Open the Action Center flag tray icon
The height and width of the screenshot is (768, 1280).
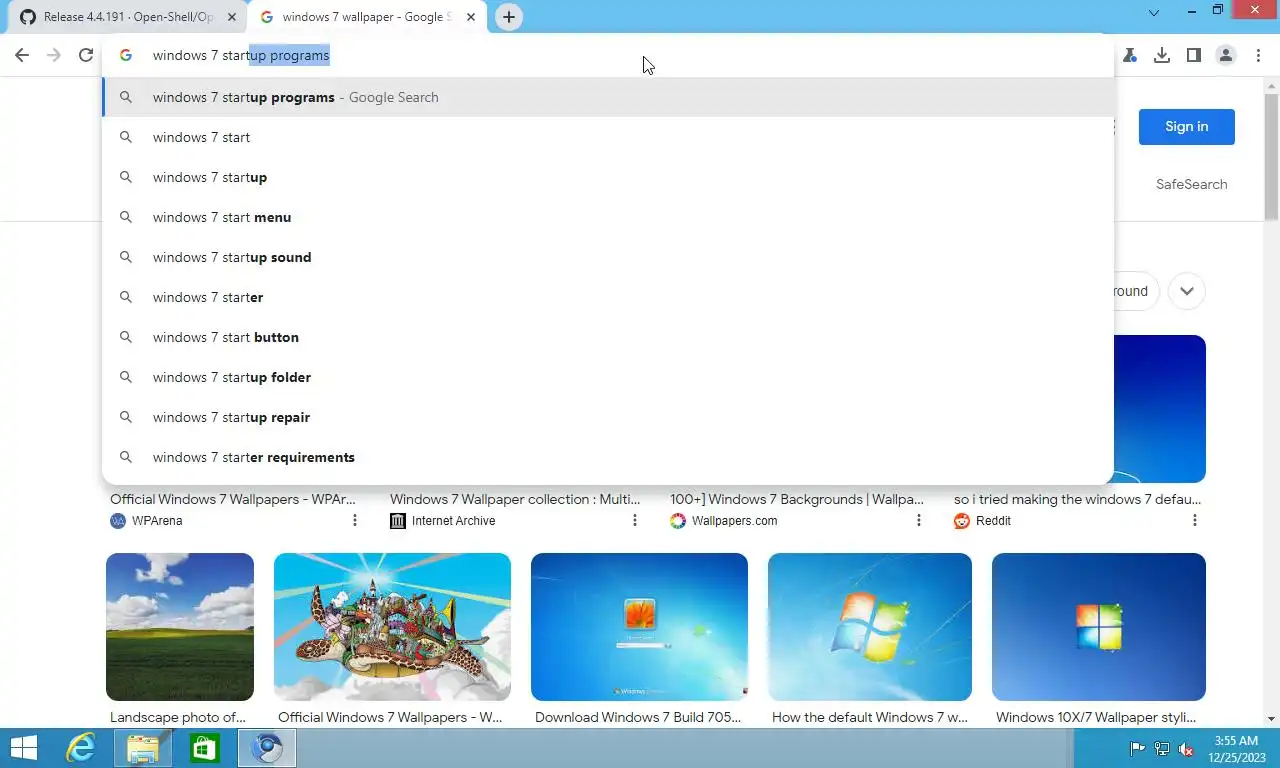pos(1137,748)
